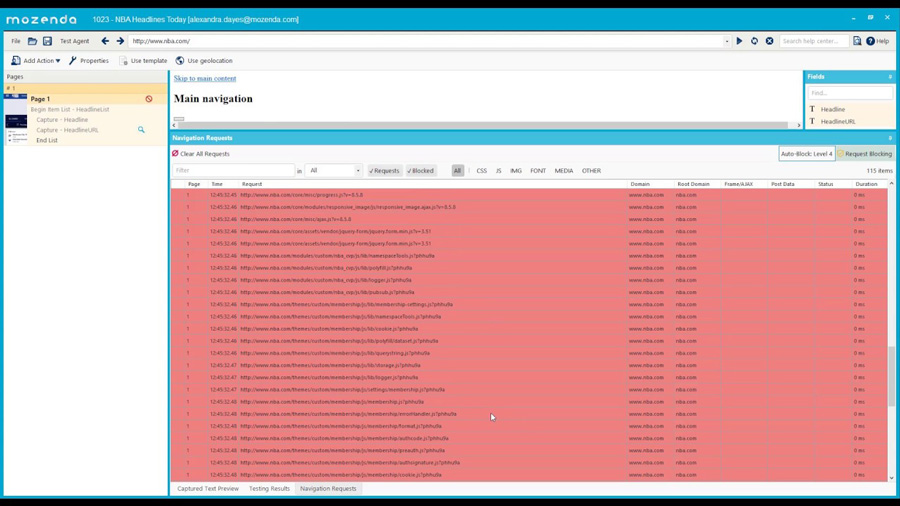Refresh the page with the reload icon
Viewport: 900px width, 506px height.
[754, 41]
